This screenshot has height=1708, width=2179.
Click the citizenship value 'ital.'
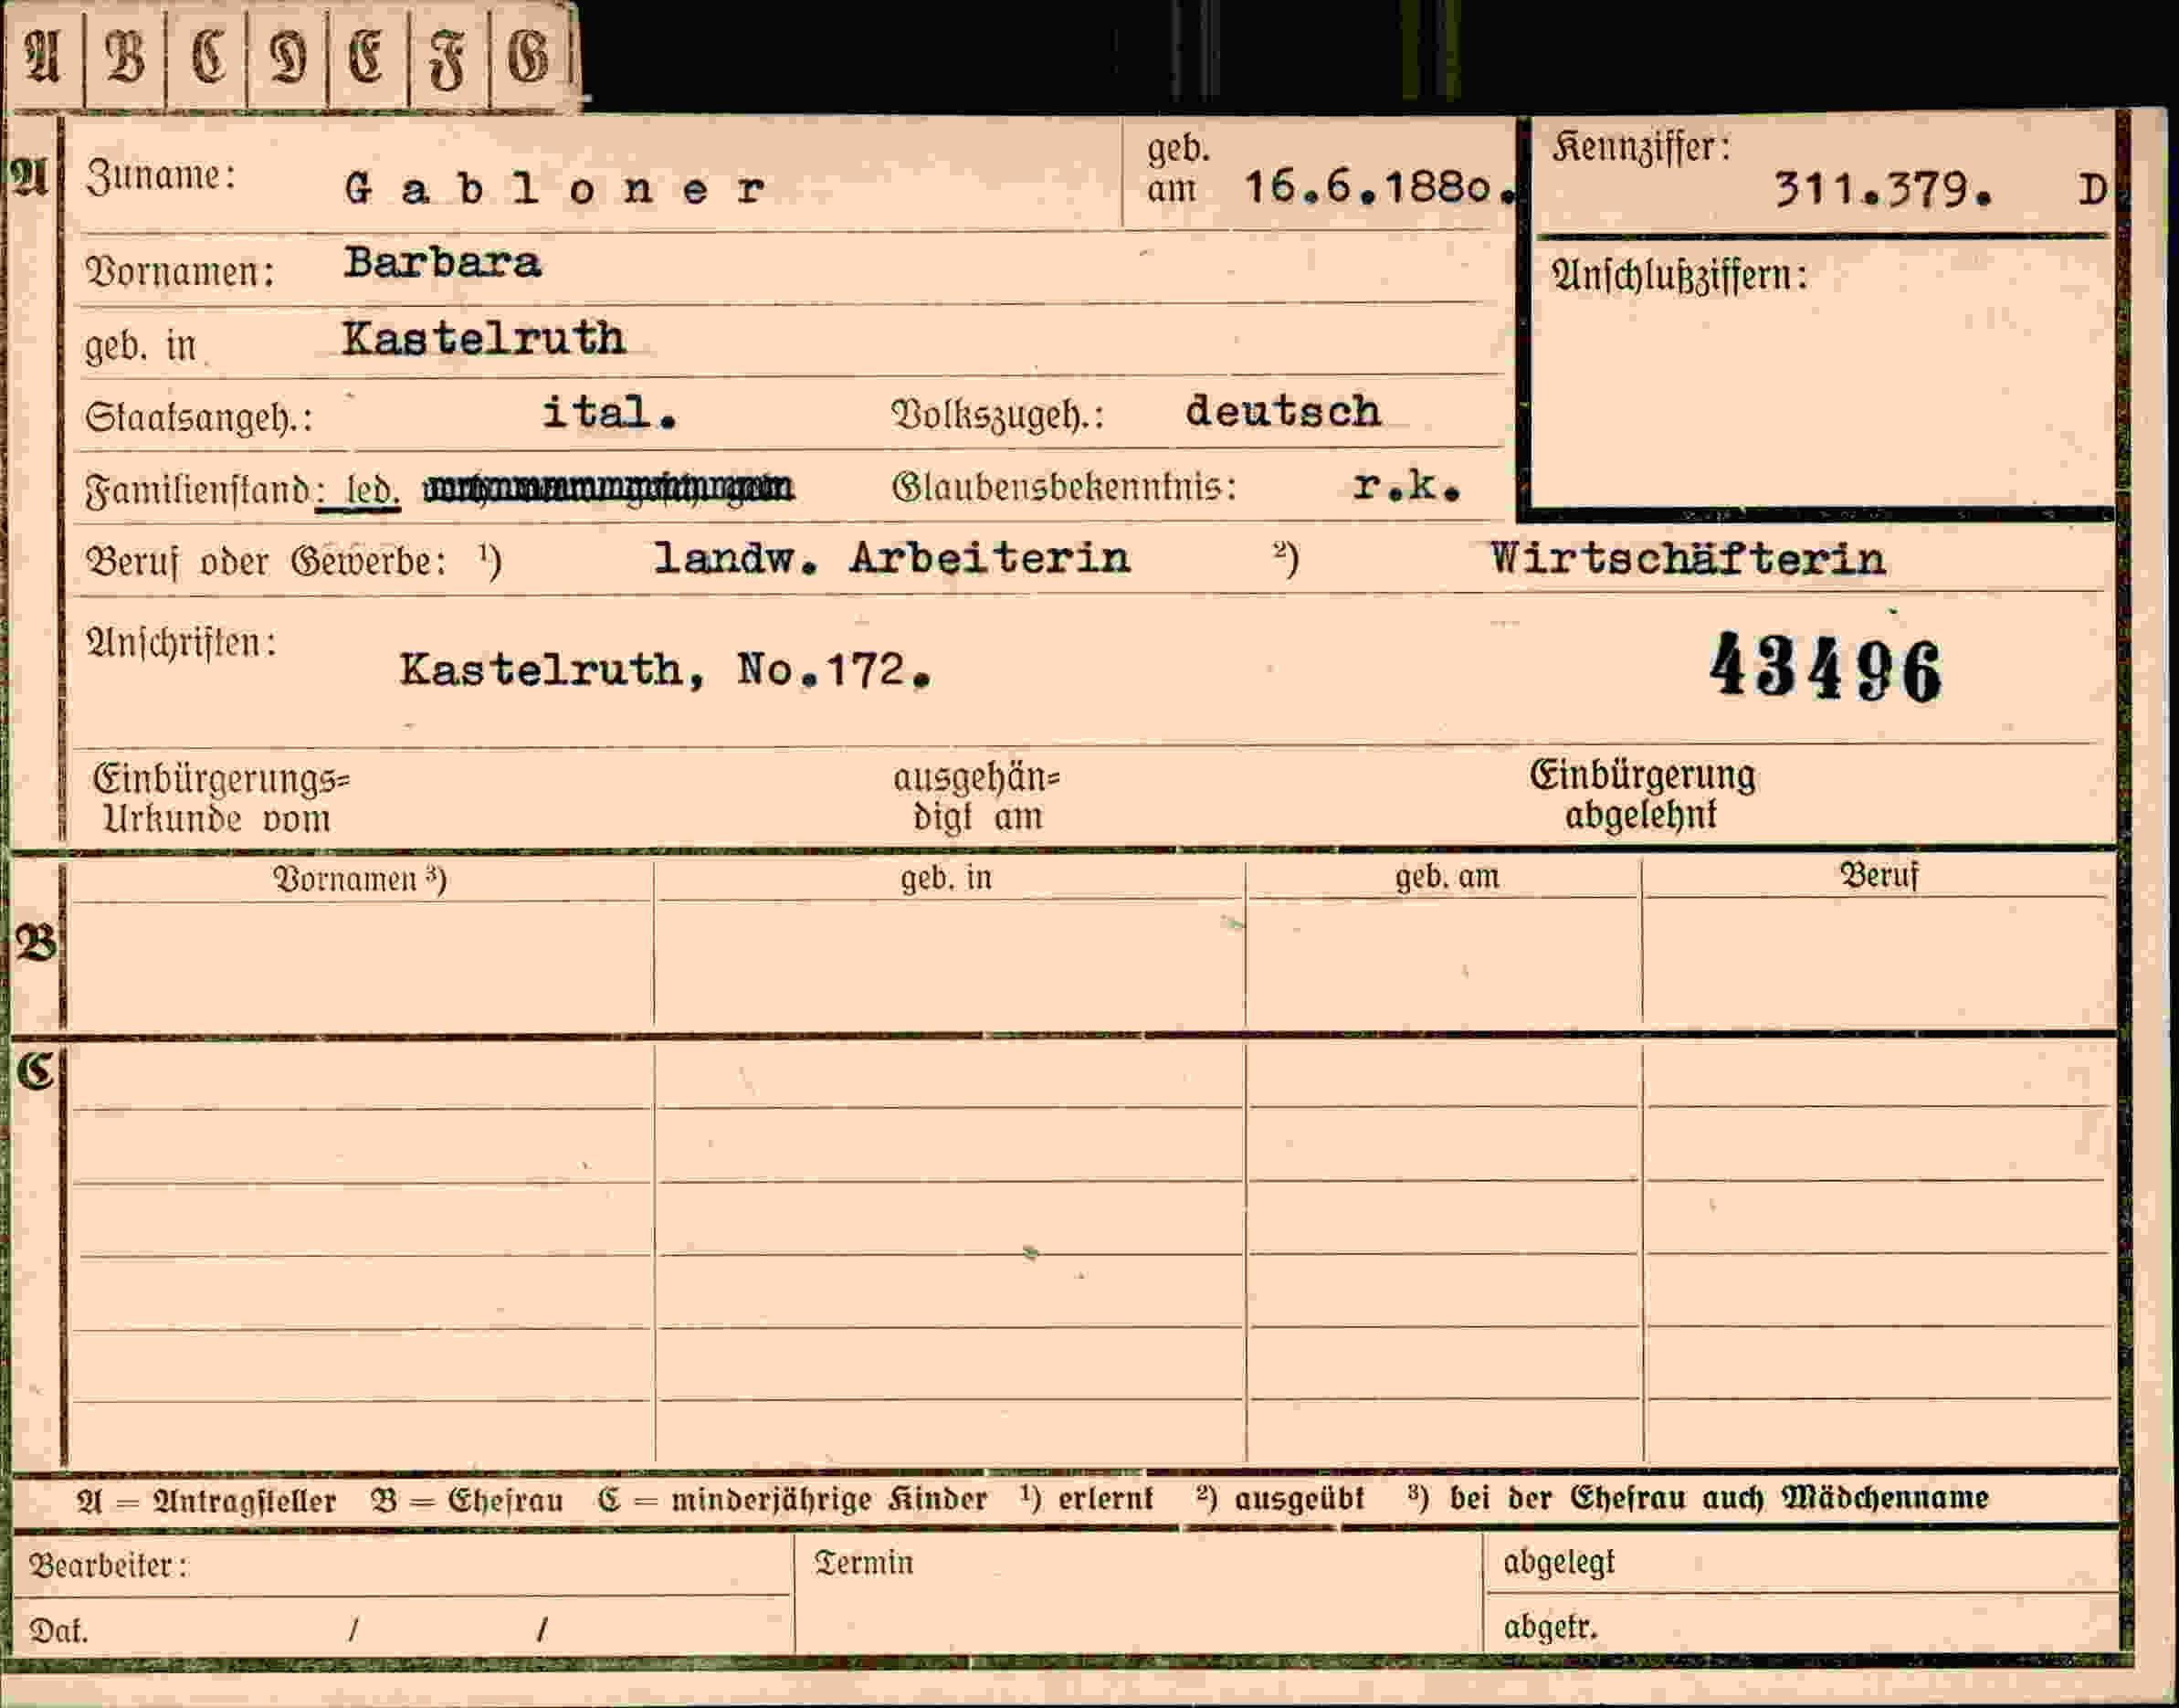(x=610, y=412)
